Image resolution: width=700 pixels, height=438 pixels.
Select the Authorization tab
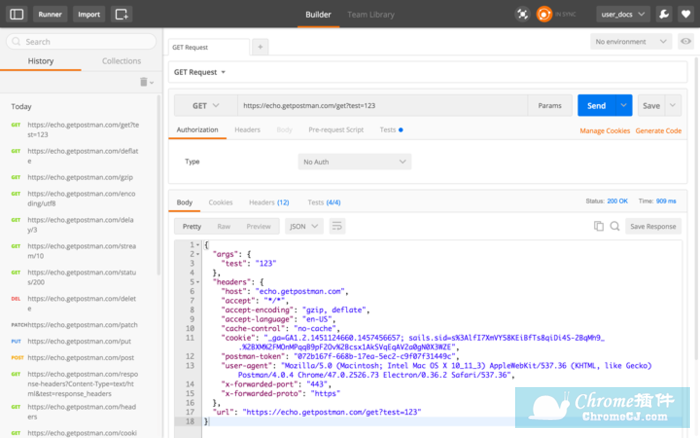197,130
